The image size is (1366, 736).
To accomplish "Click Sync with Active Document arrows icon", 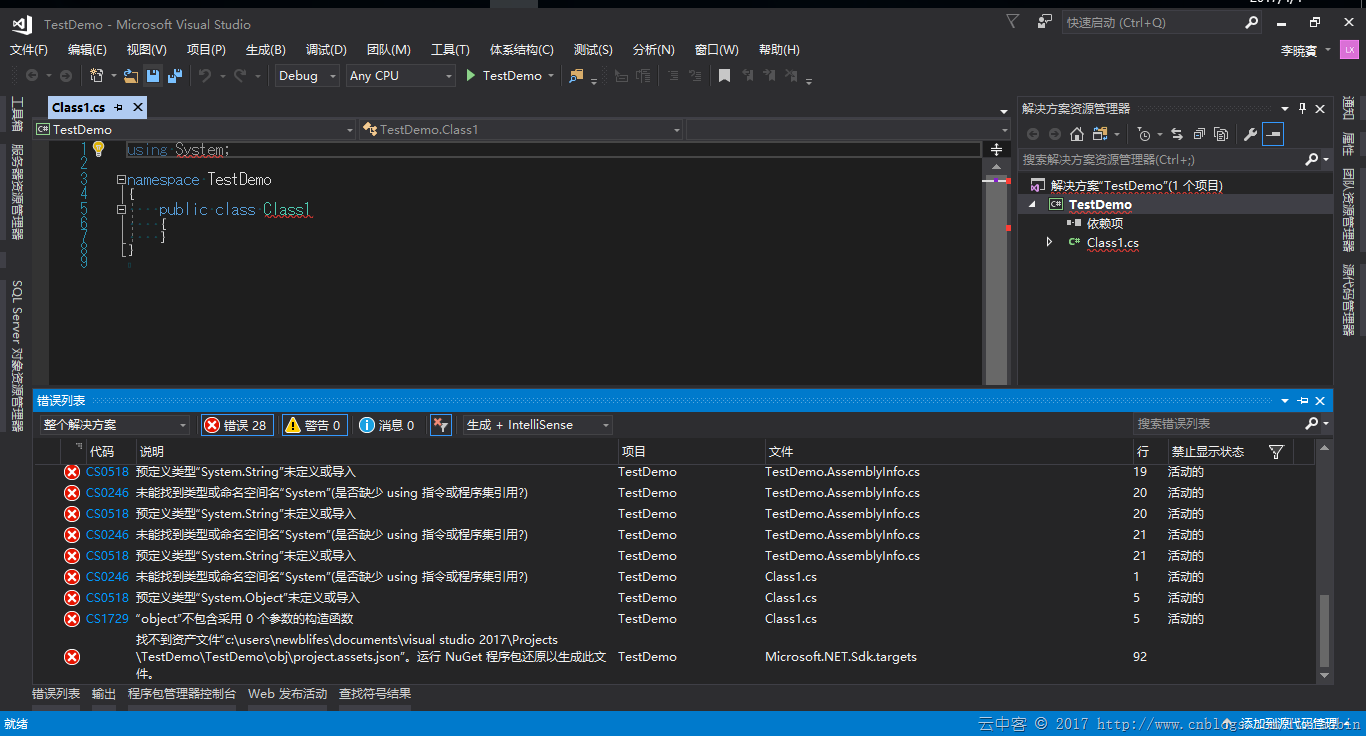I will pyautogui.click(x=1177, y=134).
